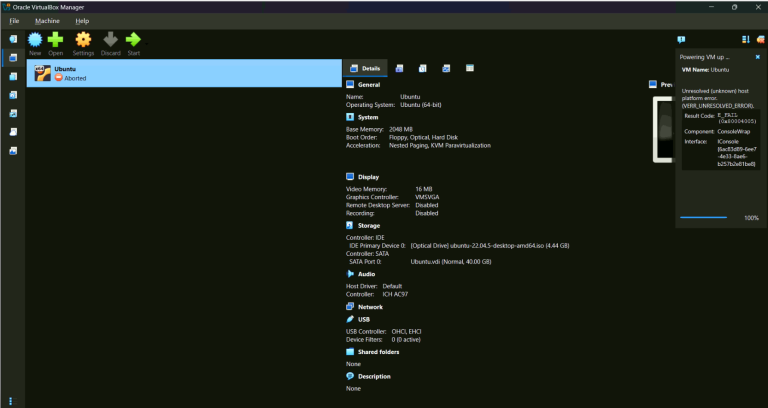This screenshot has width=768, height=408.
Task: Switch to the Details tab
Action: [x=364, y=68]
